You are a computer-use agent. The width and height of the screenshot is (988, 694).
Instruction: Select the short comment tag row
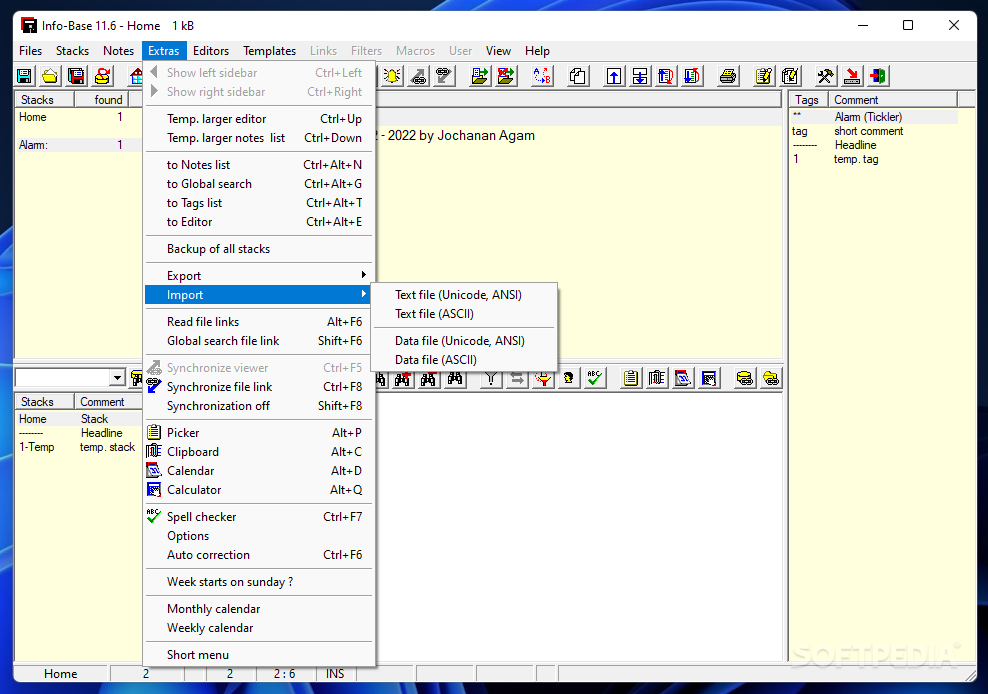(x=873, y=131)
